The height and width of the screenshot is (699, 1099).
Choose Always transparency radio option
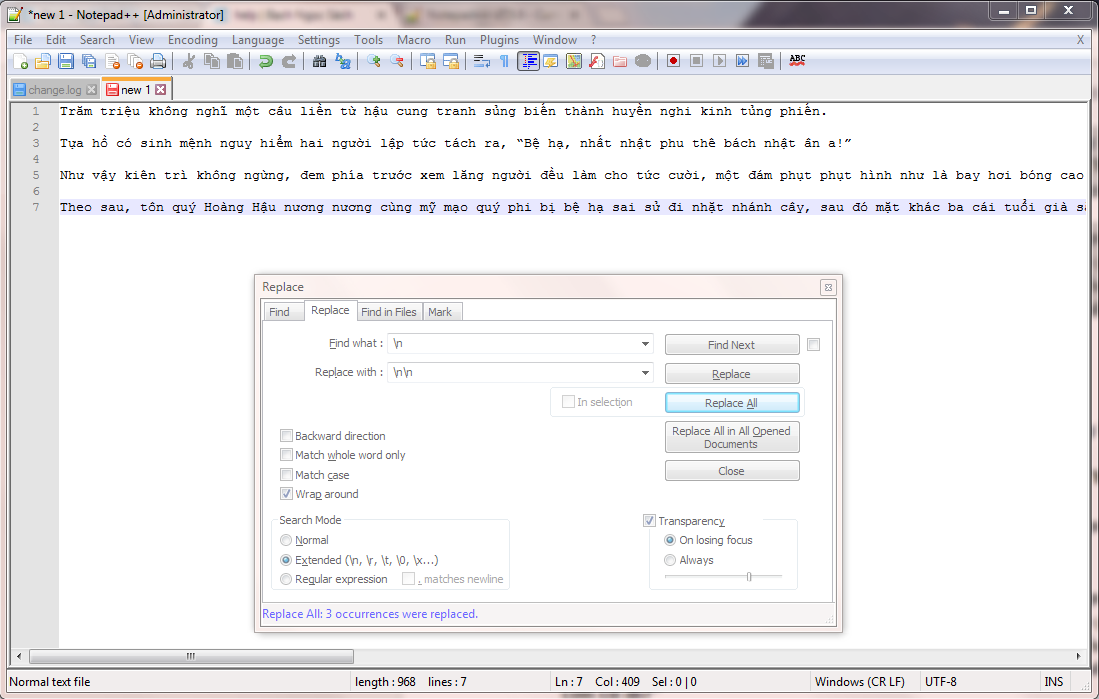coord(671,560)
